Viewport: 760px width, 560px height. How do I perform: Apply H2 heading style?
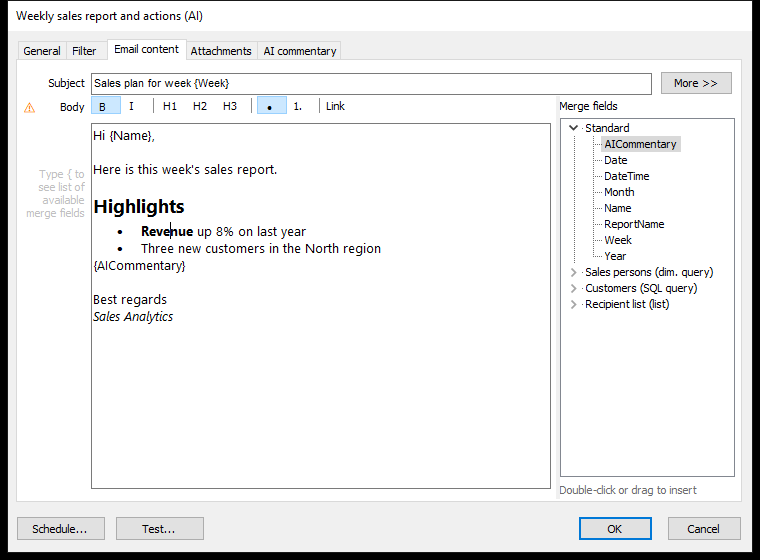200,106
